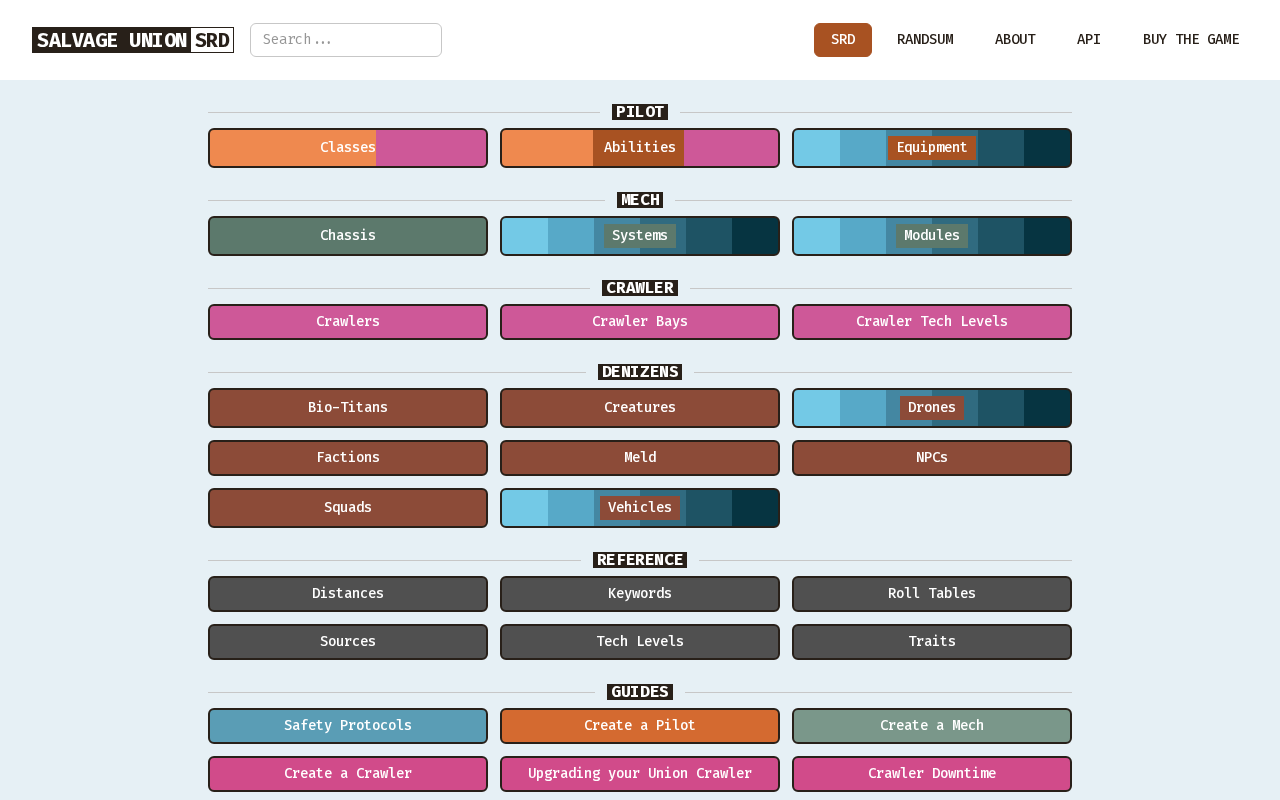Open the Keywords reference
Viewport: 1280px width, 800px height.
point(640,594)
